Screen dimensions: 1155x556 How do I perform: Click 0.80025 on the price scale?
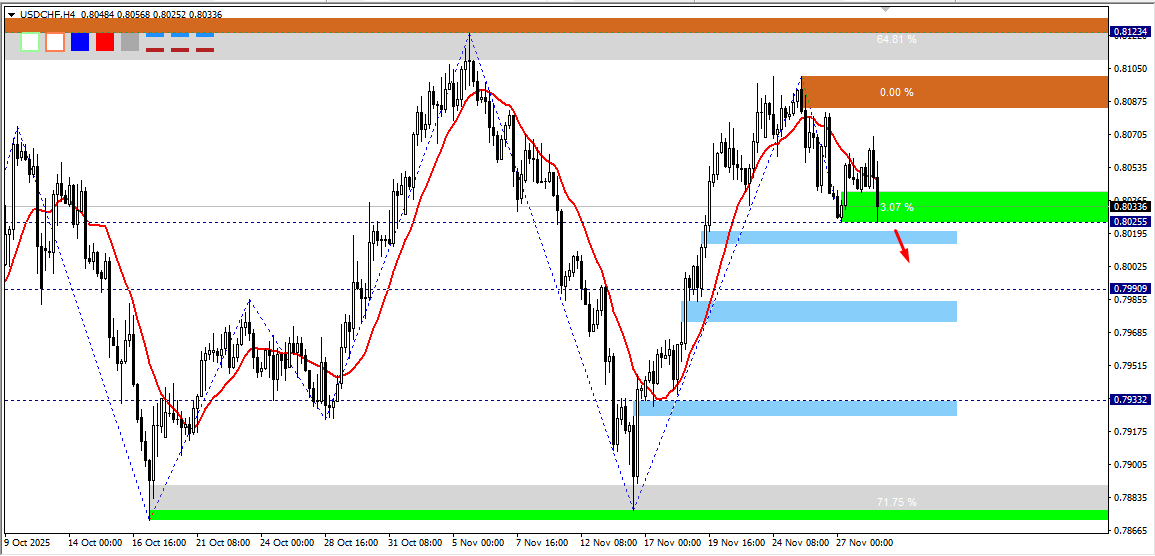1130,267
